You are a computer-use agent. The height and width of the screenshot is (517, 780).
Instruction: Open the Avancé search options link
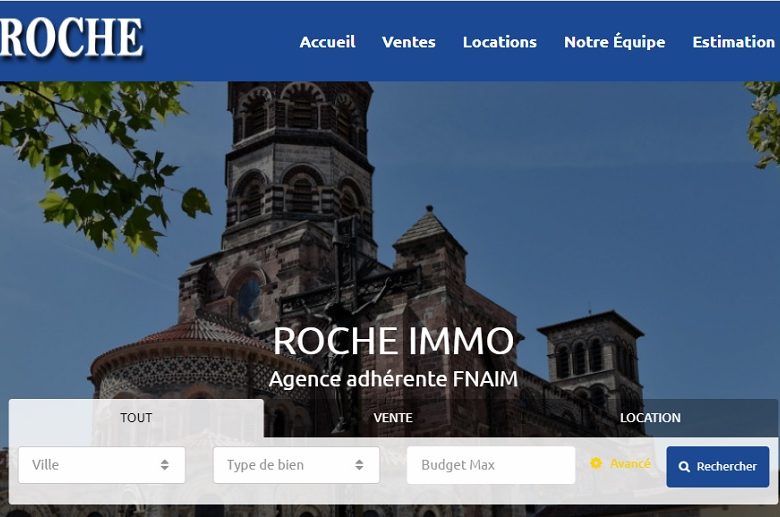click(x=630, y=463)
